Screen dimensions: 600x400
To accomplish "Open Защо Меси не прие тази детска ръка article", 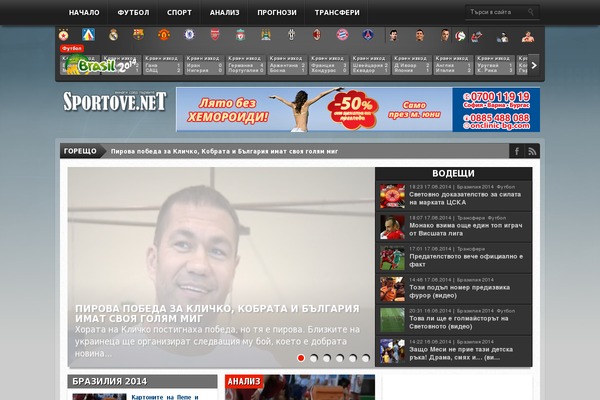I will (x=461, y=353).
